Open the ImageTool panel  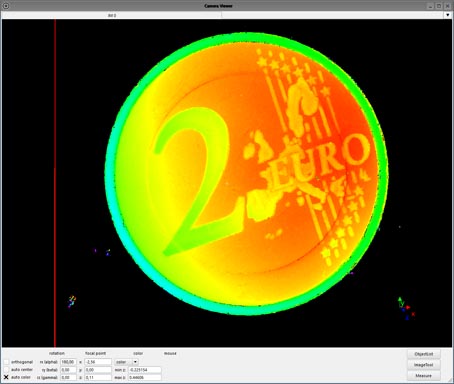tap(424, 365)
